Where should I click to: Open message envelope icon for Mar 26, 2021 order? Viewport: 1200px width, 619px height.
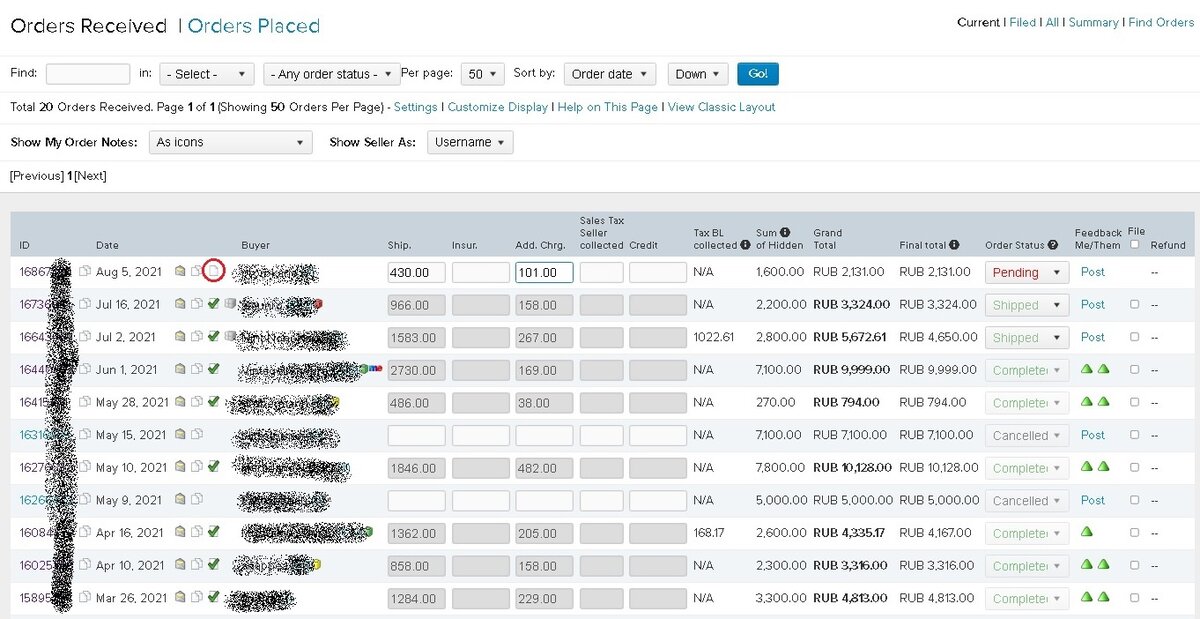click(x=180, y=598)
